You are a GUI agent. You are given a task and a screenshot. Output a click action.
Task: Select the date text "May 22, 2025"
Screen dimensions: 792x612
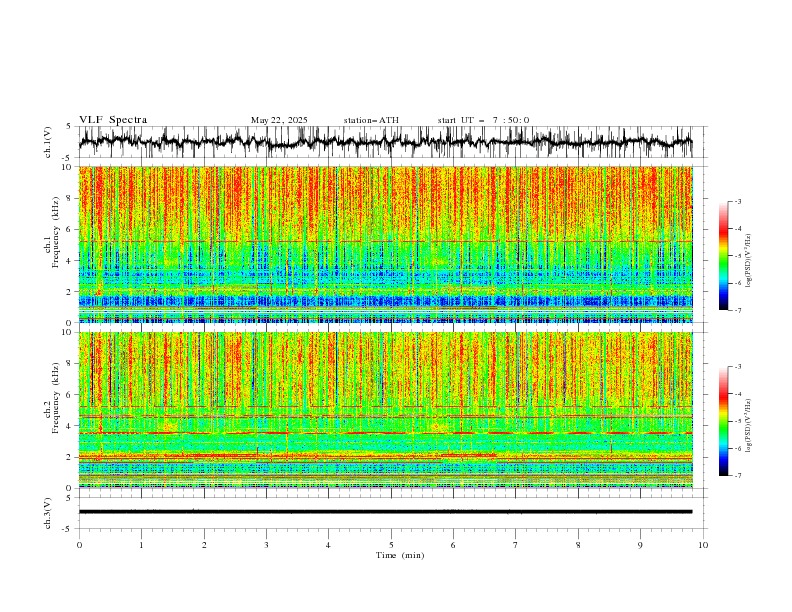279,120
